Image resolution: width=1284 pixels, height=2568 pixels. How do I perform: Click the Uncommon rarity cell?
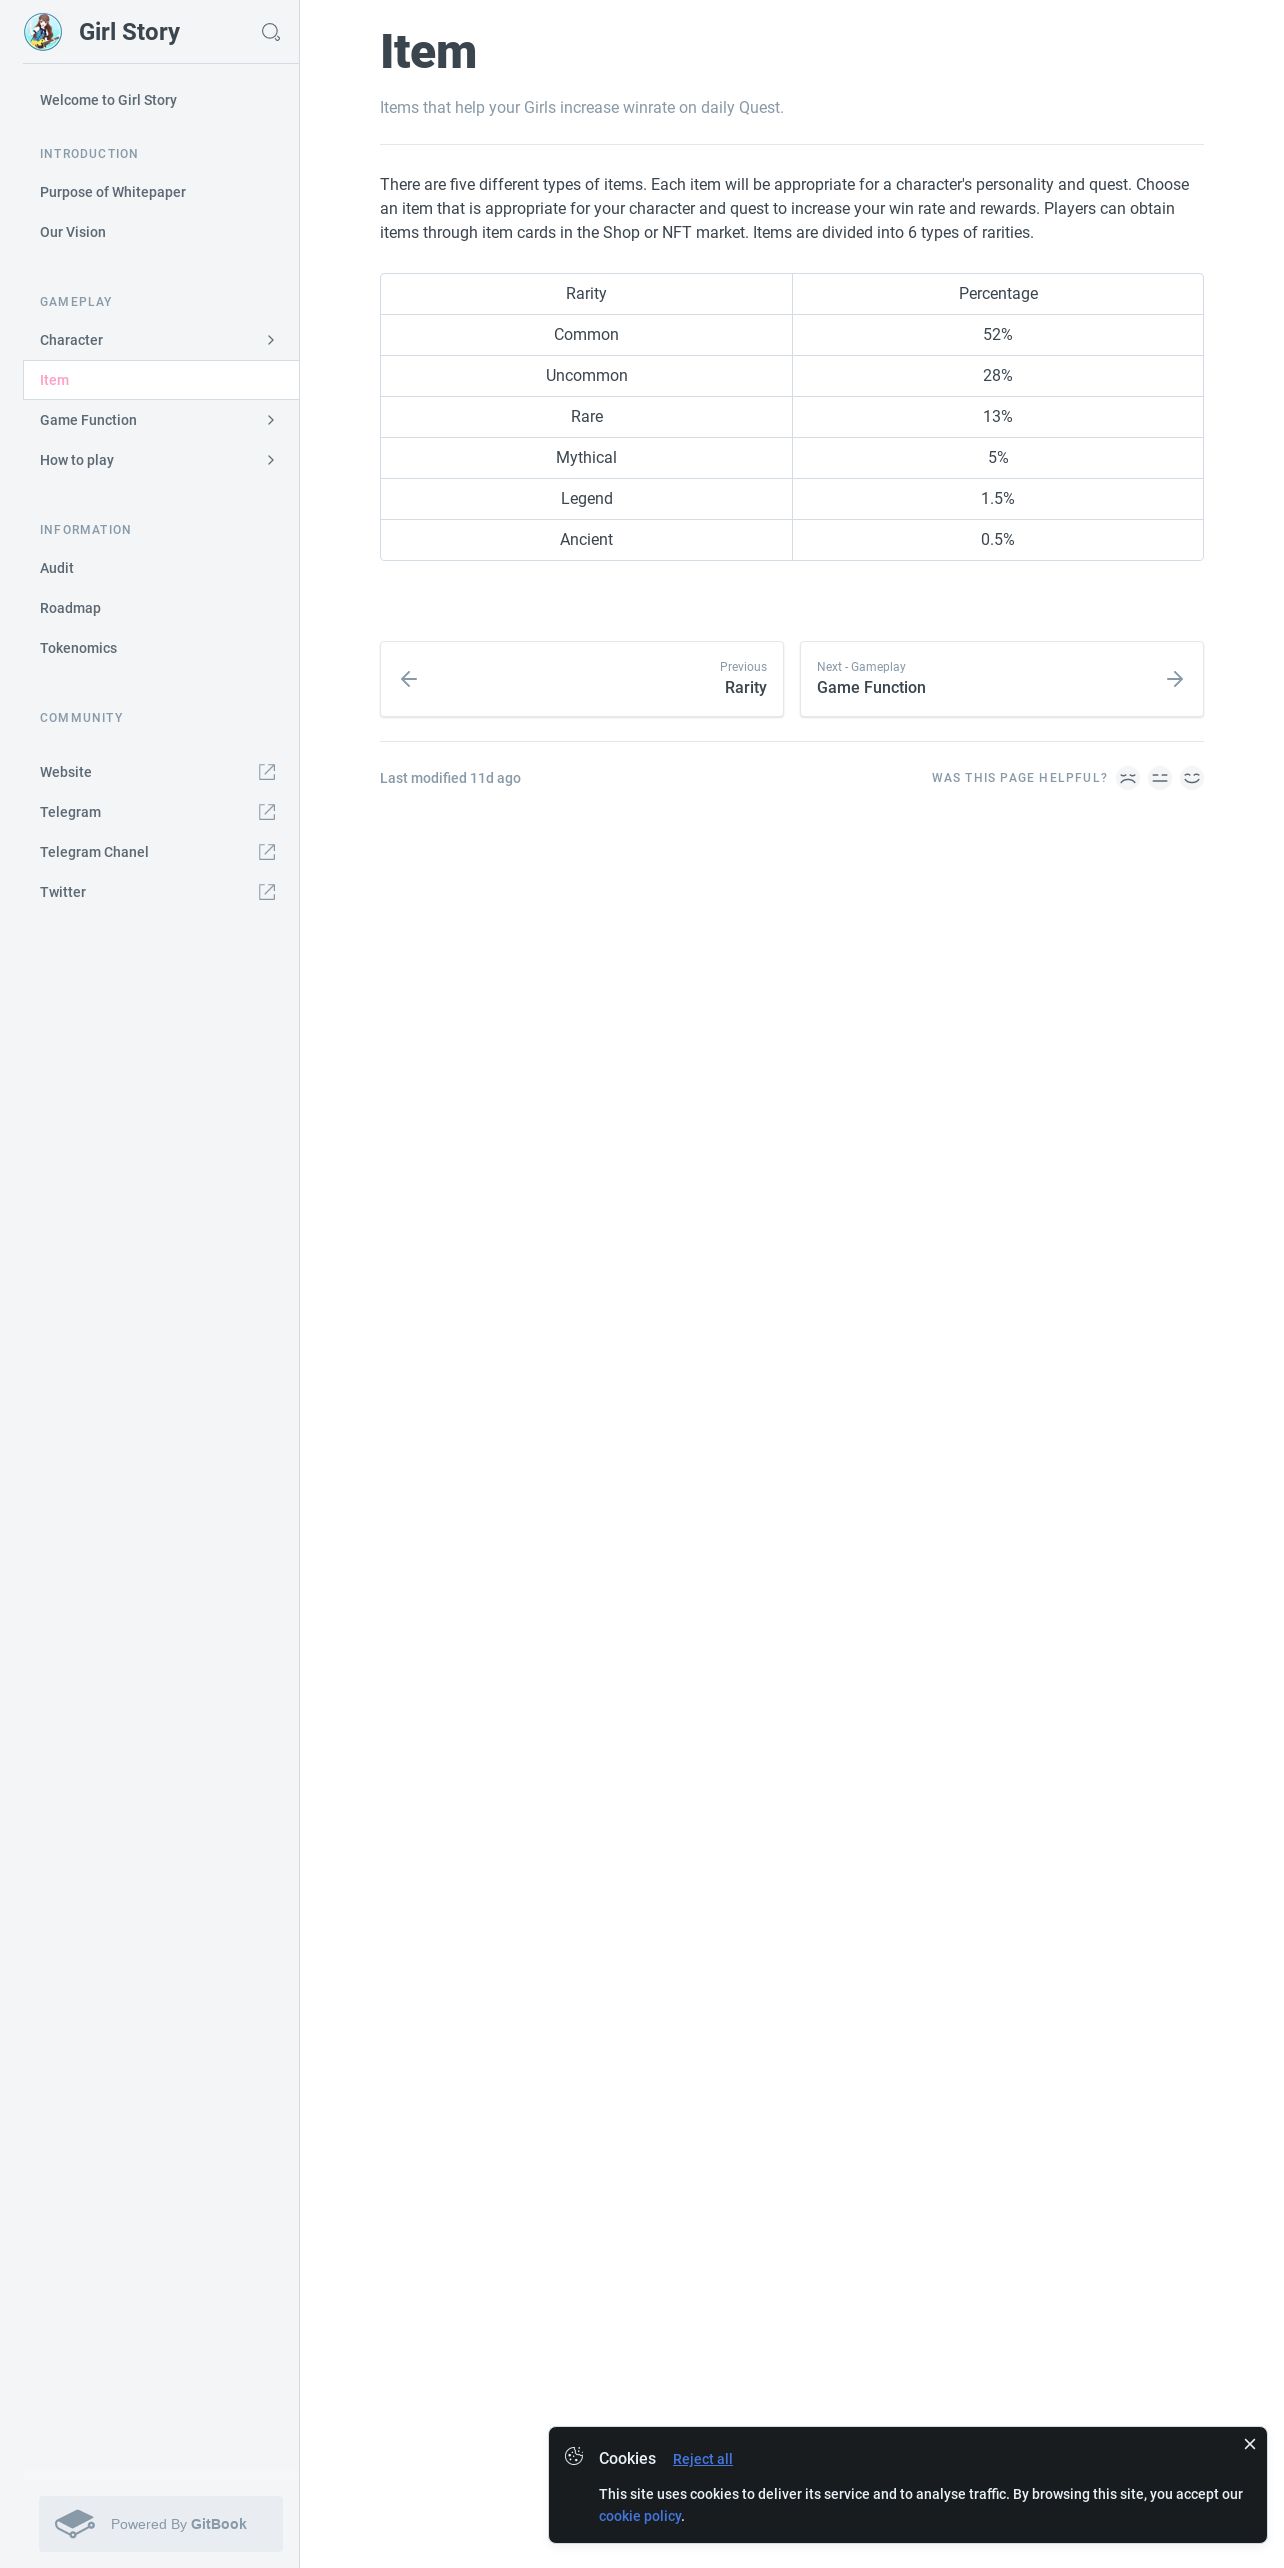[x=586, y=376]
